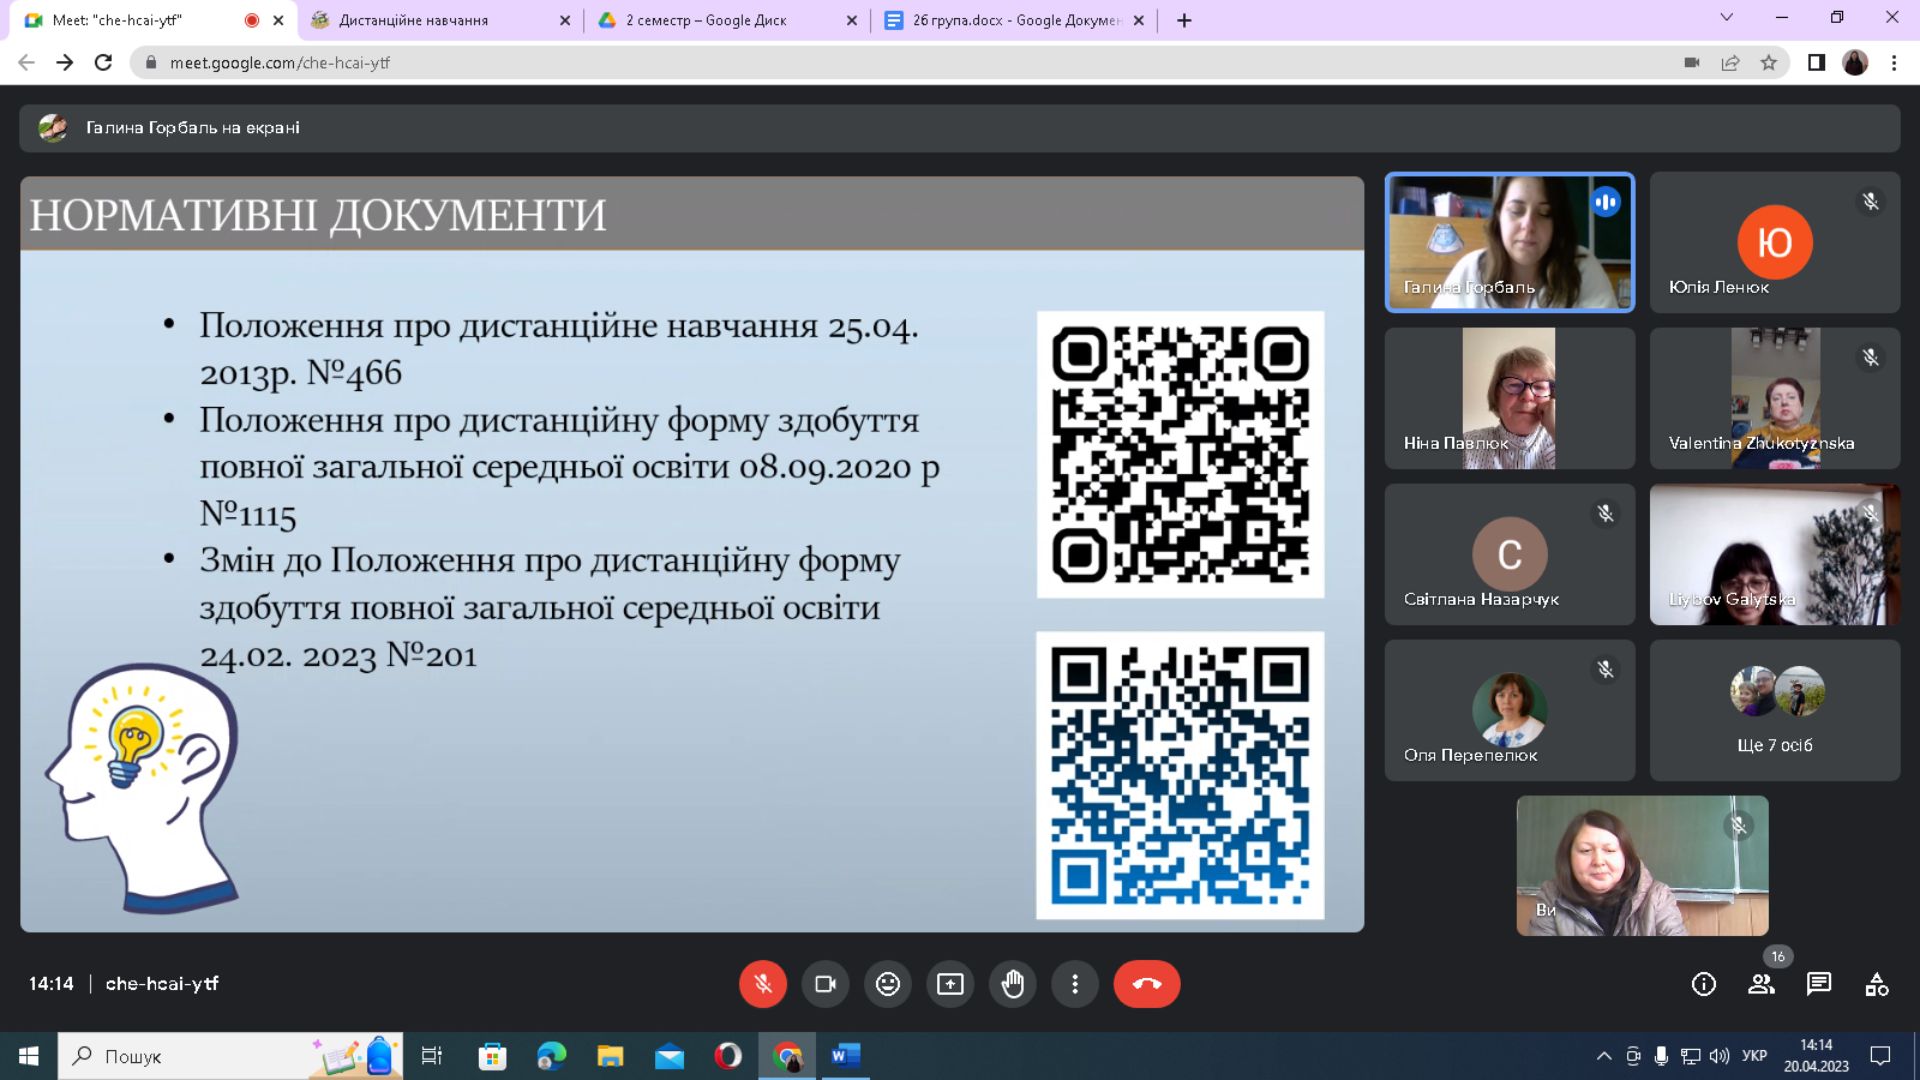Open the Ще 7 осіб tile
The height and width of the screenshot is (1080, 1920).
point(1775,710)
